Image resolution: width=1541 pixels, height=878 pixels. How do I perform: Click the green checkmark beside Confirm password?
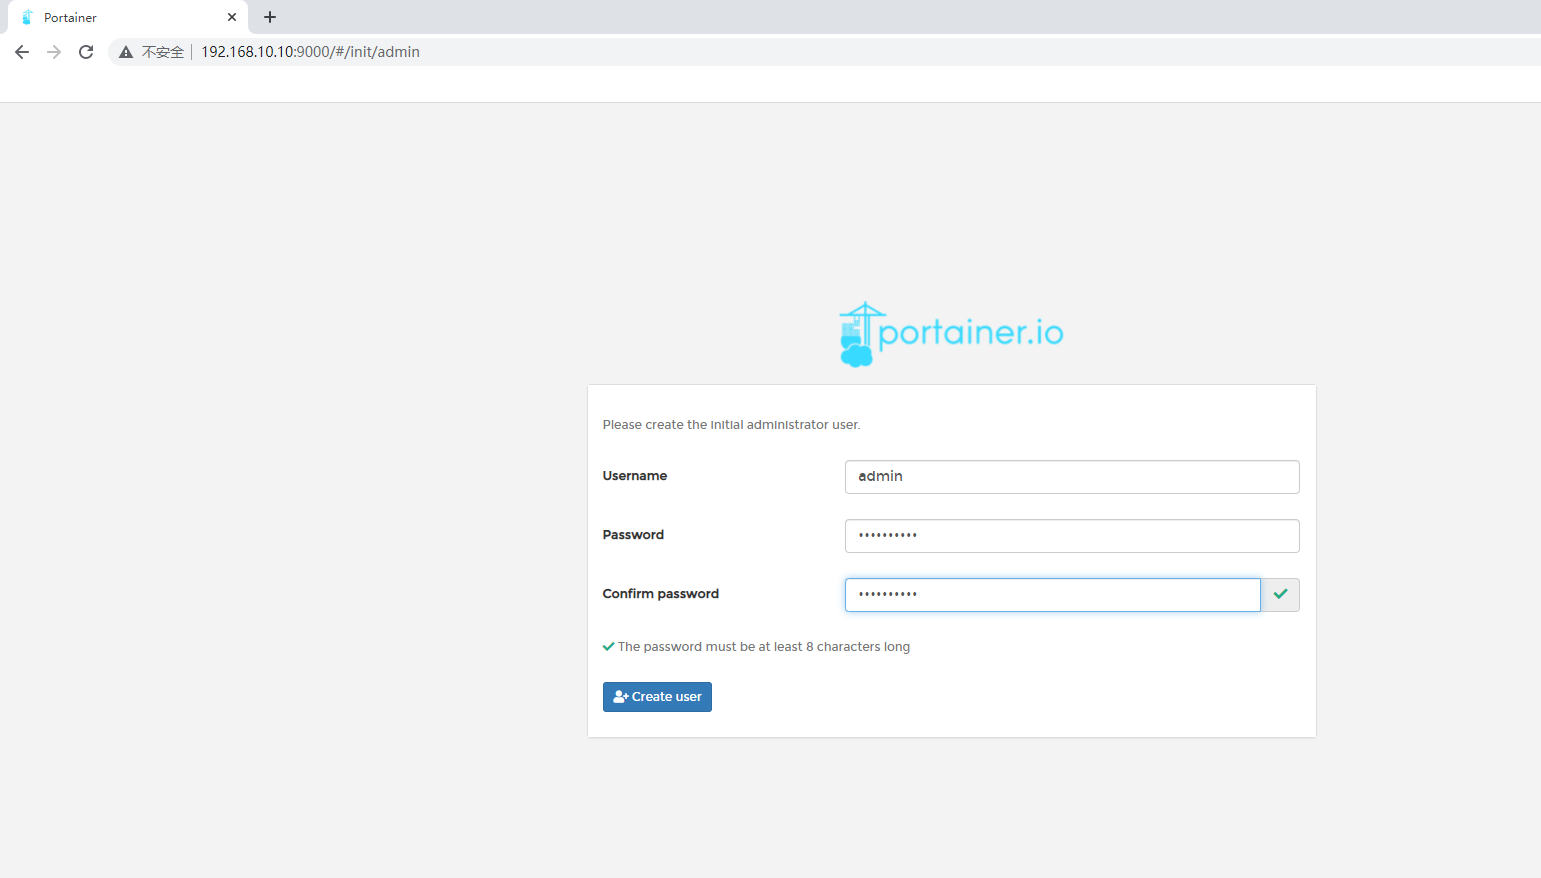tap(1280, 595)
